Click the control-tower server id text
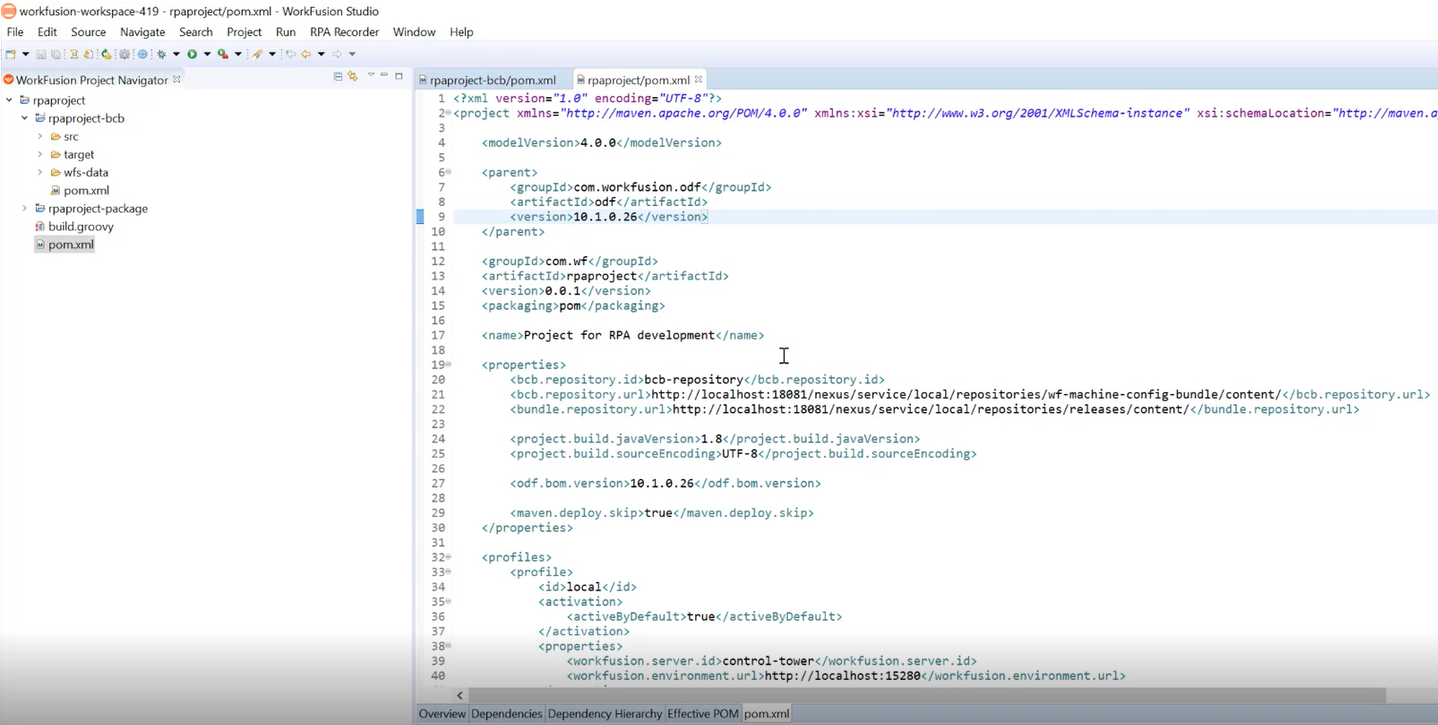The width and height of the screenshot is (1438, 725). pos(768,661)
